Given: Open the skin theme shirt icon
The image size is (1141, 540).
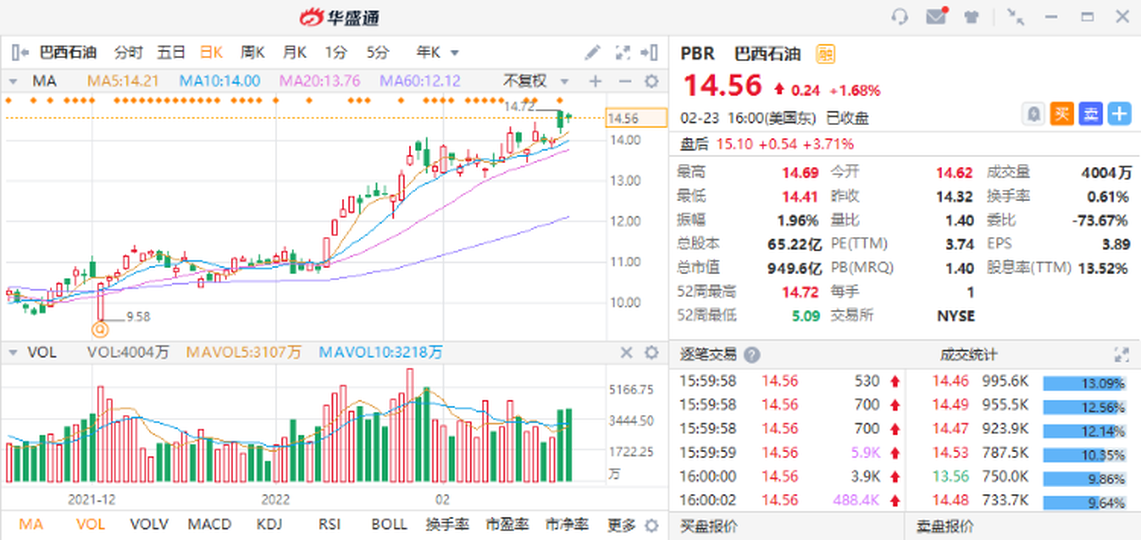Looking at the screenshot, I should 971,16.
